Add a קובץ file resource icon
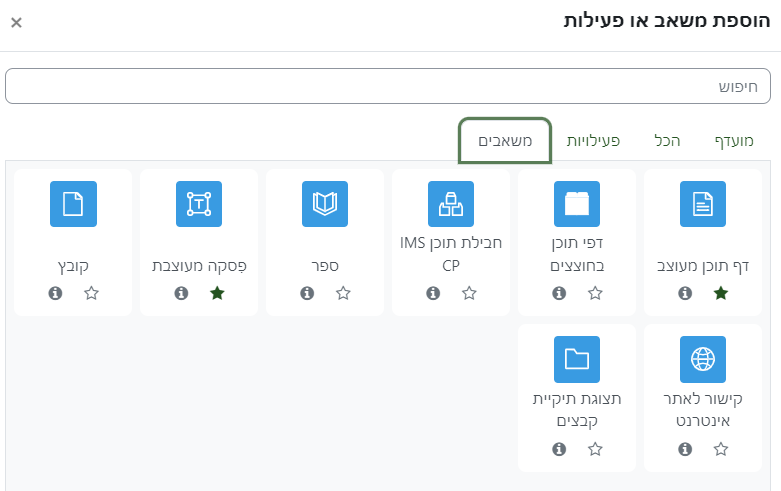Screen dimensions: 781x491 tap(73, 205)
